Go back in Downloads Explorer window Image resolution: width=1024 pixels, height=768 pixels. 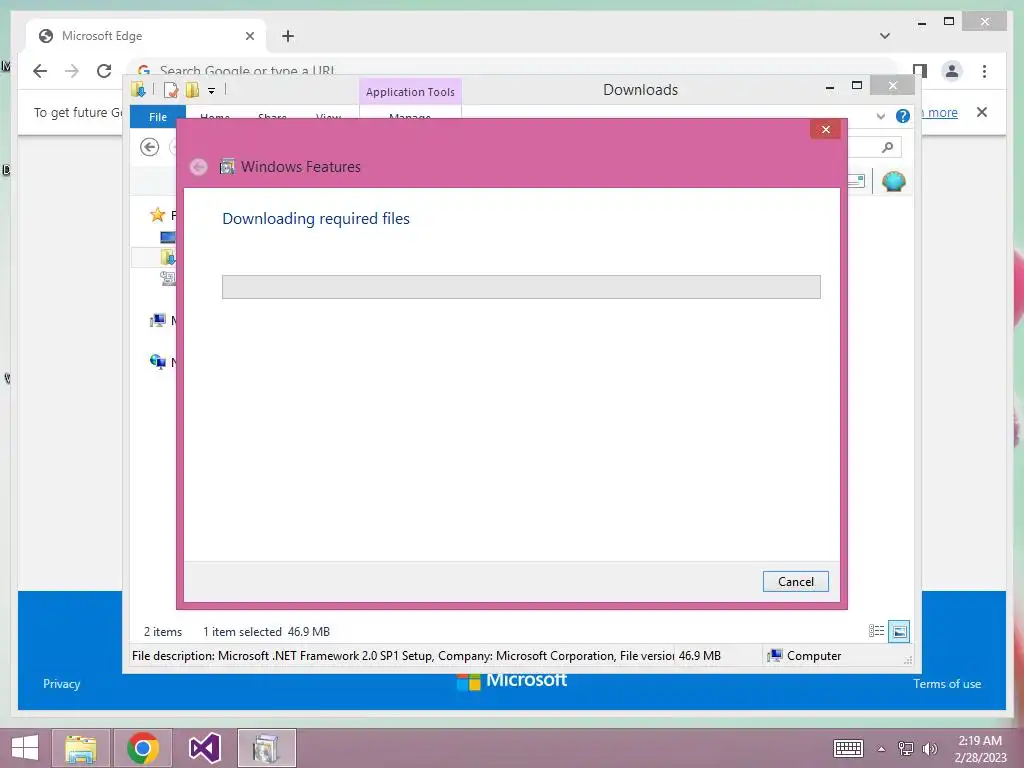click(x=150, y=147)
